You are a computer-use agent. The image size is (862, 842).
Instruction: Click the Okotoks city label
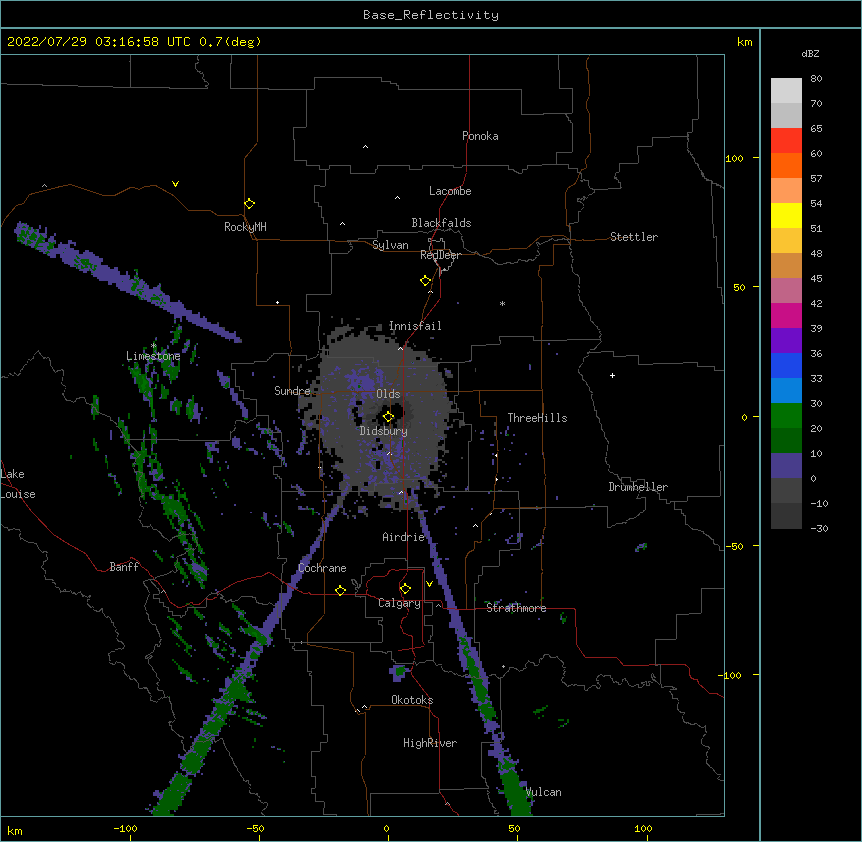pyautogui.click(x=412, y=700)
